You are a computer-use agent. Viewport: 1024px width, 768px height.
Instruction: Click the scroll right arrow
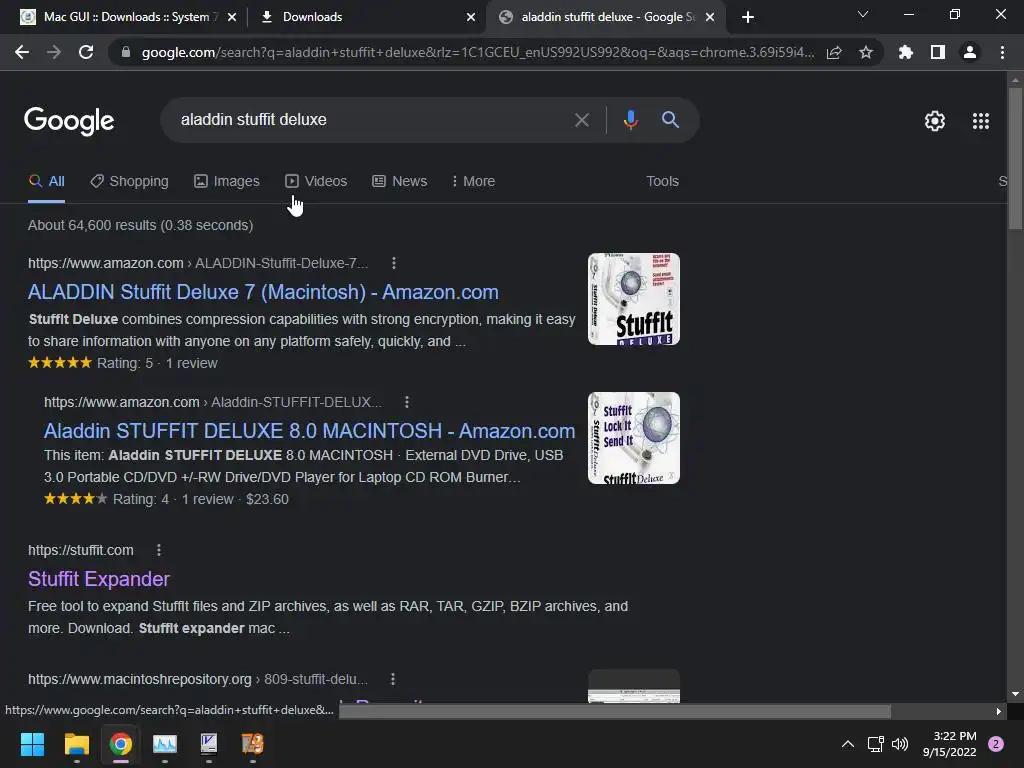click(x=999, y=711)
